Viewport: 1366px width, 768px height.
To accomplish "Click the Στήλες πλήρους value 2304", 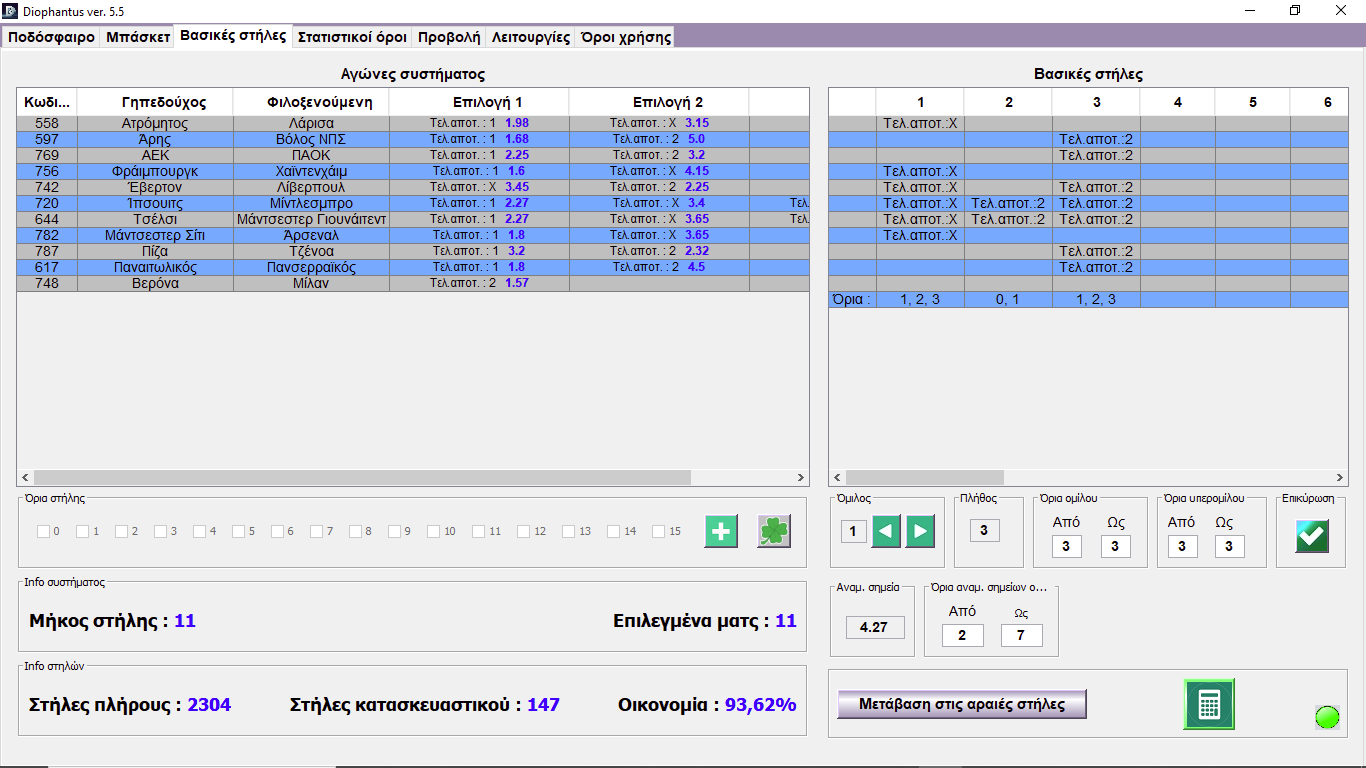I will tap(209, 705).
